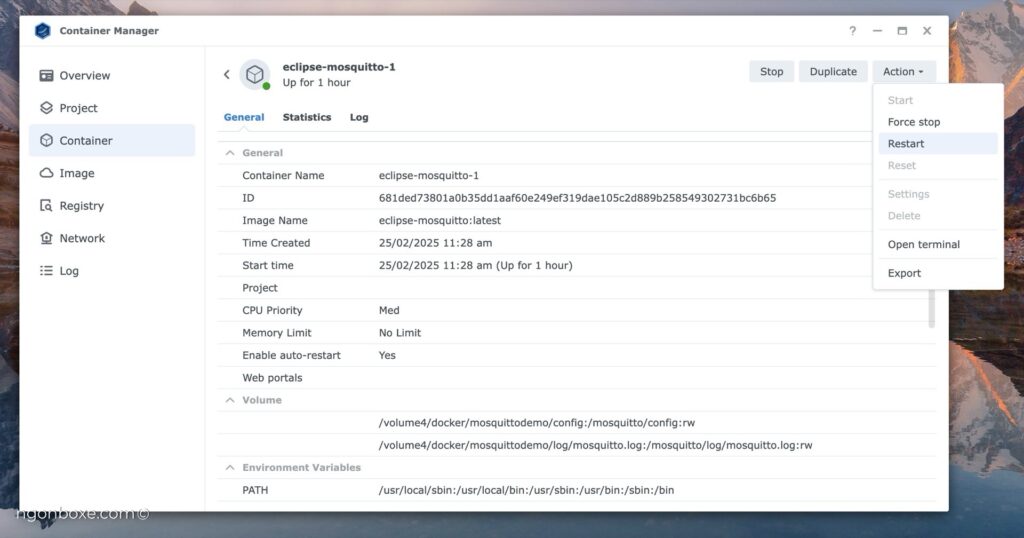Image resolution: width=1024 pixels, height=538 pixels.
Task: Click the mosquitto/config:rw volume path
Action: click(x=537, y=423)
